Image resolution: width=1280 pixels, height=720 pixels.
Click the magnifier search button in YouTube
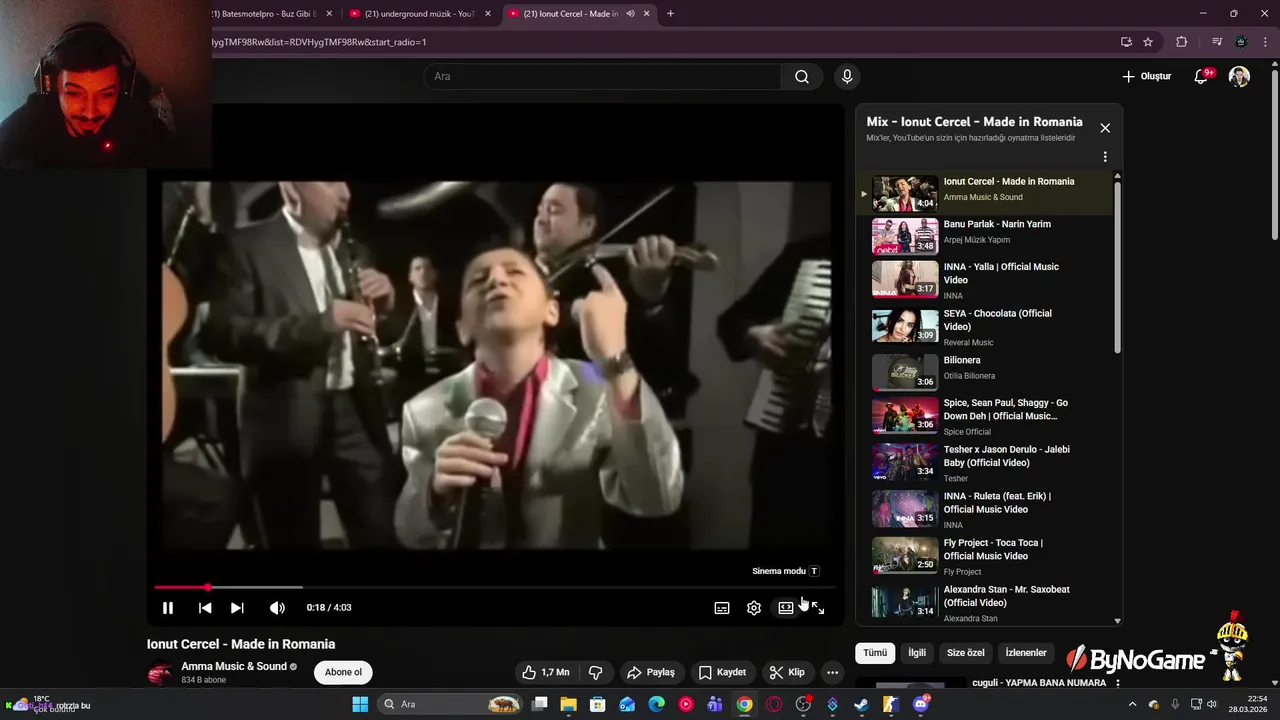click(802, 76)
